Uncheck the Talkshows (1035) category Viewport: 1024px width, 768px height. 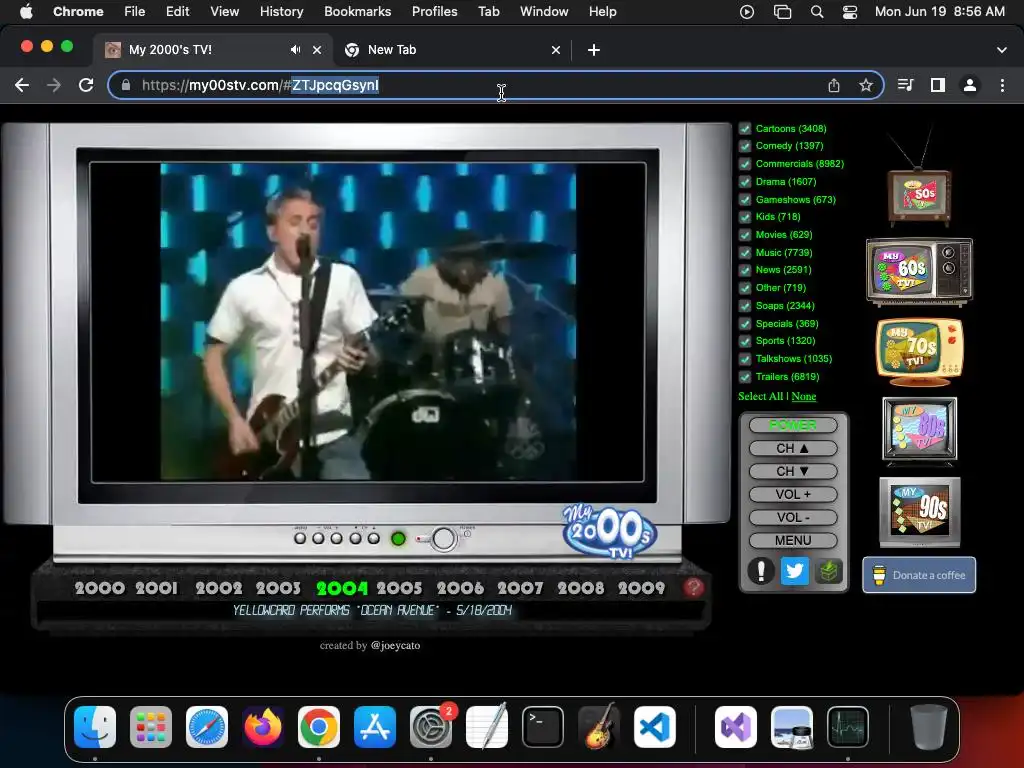click(745, 359)
